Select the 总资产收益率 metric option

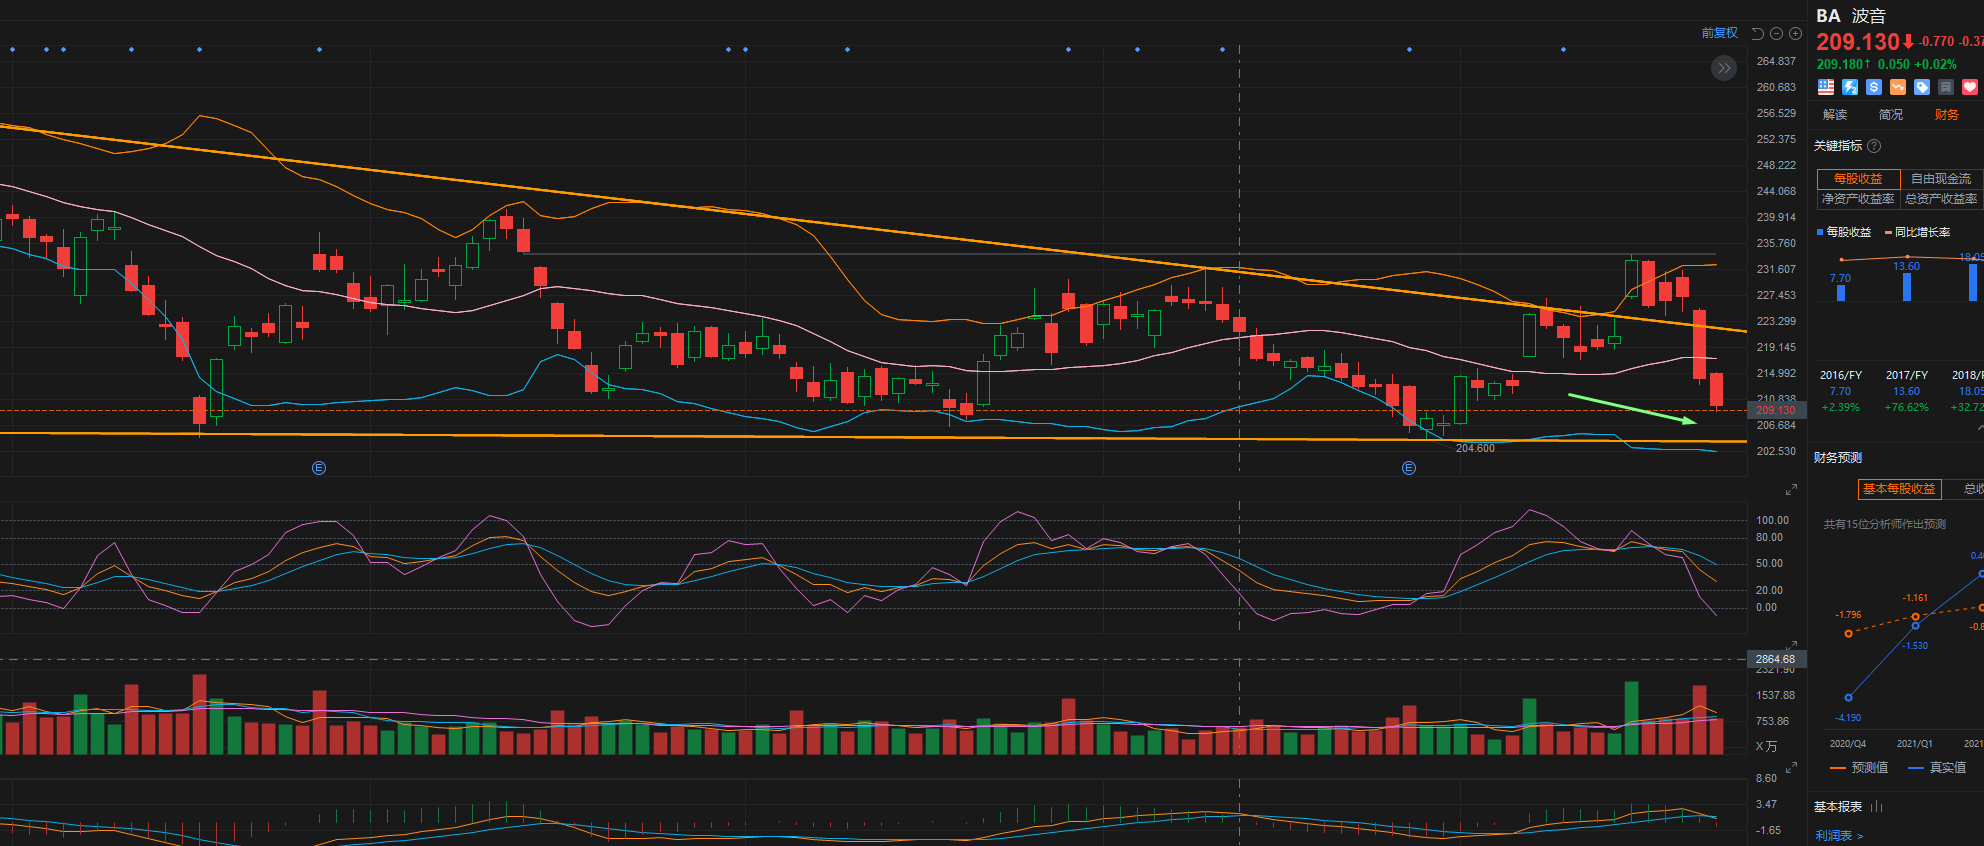(x=1941, y=199)
